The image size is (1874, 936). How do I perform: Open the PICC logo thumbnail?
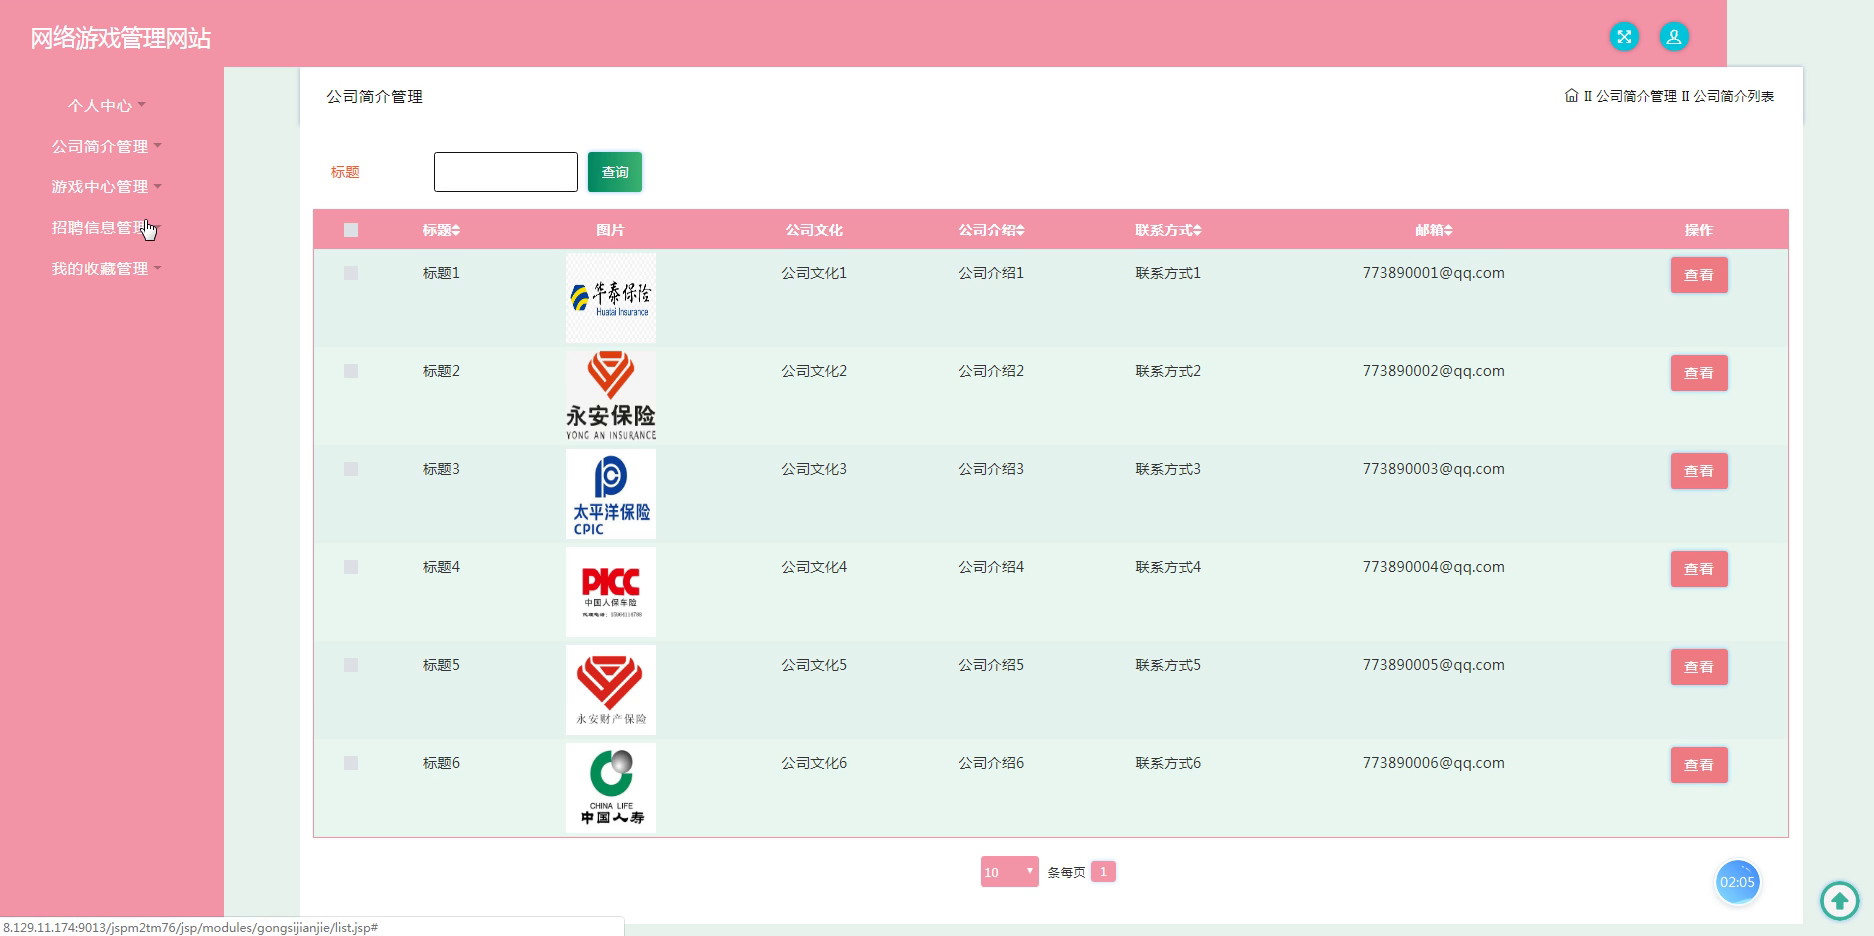(611, 592)
